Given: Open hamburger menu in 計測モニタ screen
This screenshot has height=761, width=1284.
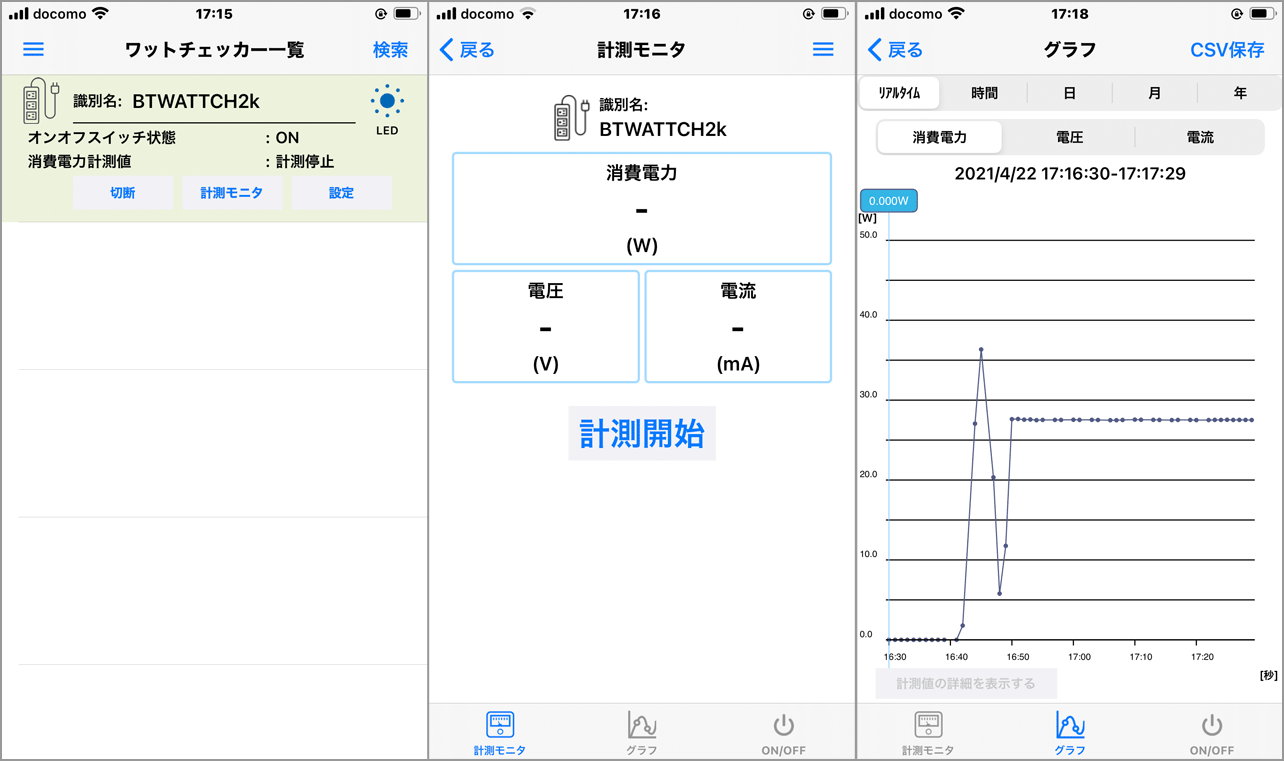Looking at the screenshot, I should (x=823, y=50).
